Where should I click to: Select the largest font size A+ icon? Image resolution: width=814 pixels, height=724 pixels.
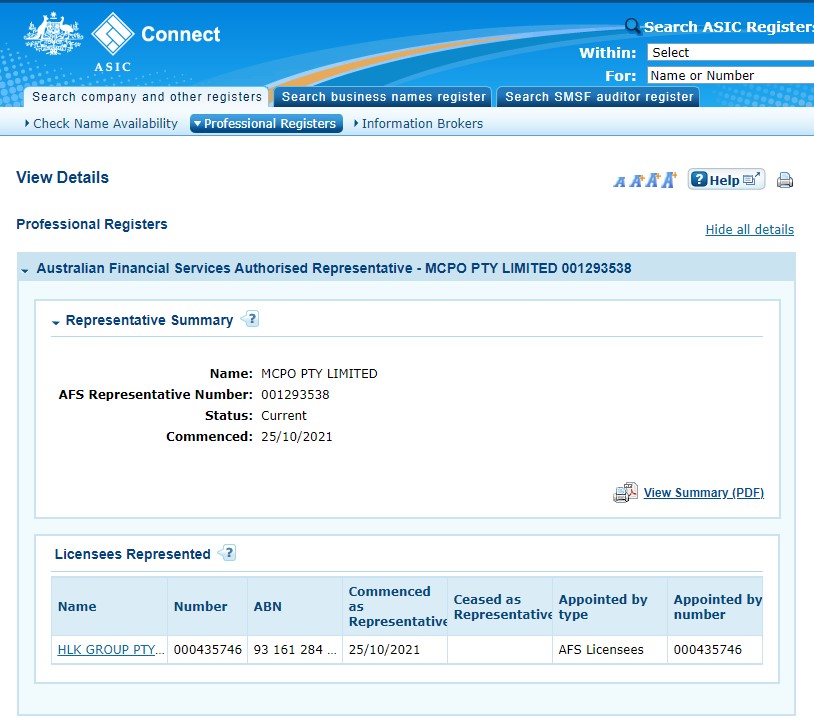(669, 180)
